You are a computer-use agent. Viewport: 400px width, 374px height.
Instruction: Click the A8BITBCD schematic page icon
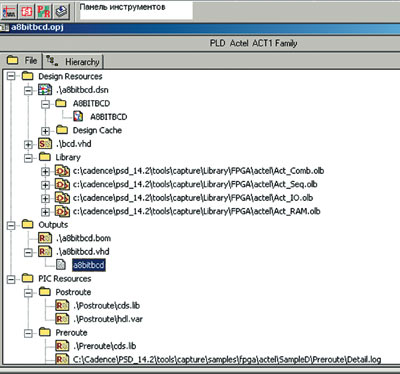coord(78,116)
